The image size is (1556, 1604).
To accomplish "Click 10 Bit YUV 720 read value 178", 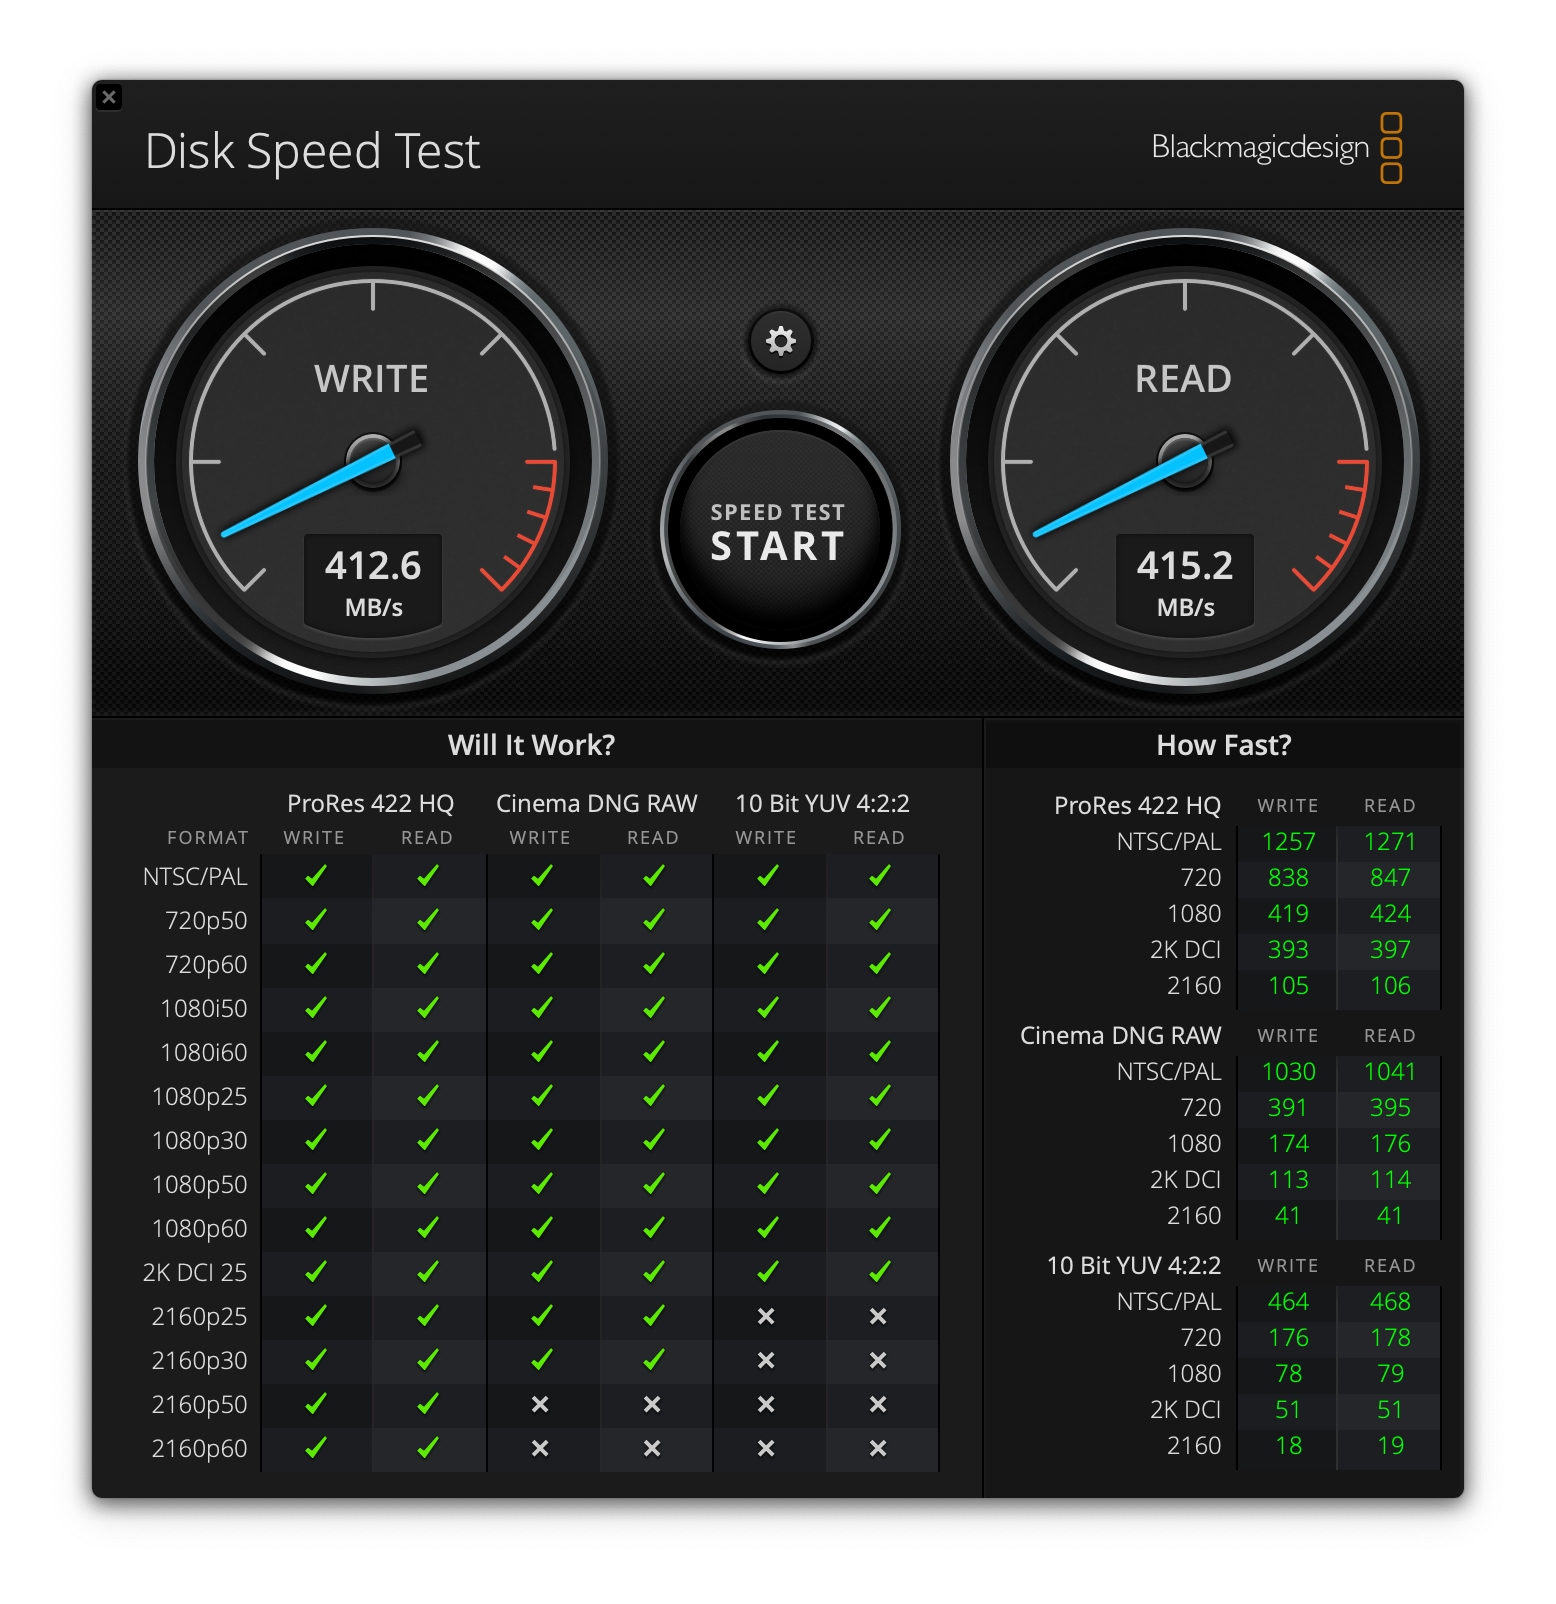I will 1390,1338.
